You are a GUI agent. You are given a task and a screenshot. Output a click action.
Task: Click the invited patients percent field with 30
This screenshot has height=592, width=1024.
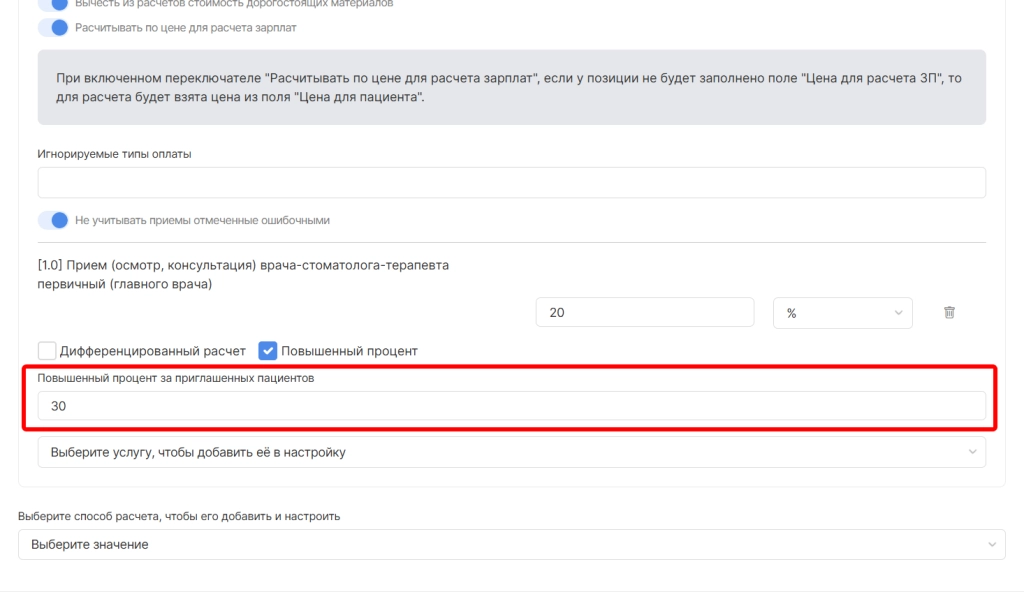[x=511, y=406]
